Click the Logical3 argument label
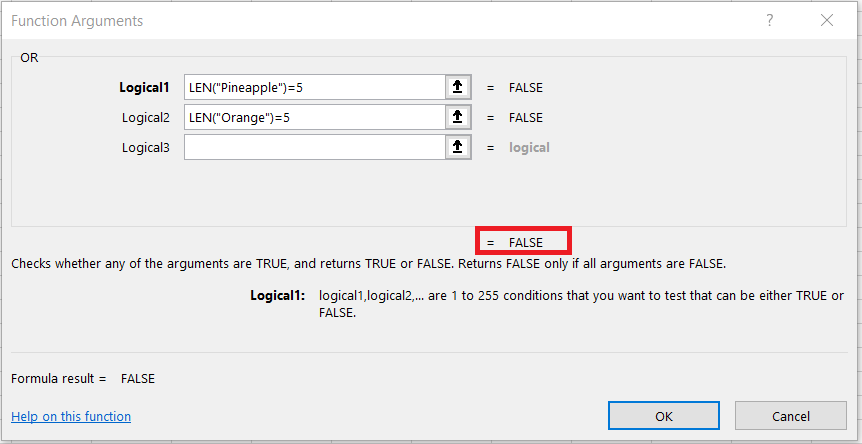Viewport: 862px width, 444px height. coord(146,148)
